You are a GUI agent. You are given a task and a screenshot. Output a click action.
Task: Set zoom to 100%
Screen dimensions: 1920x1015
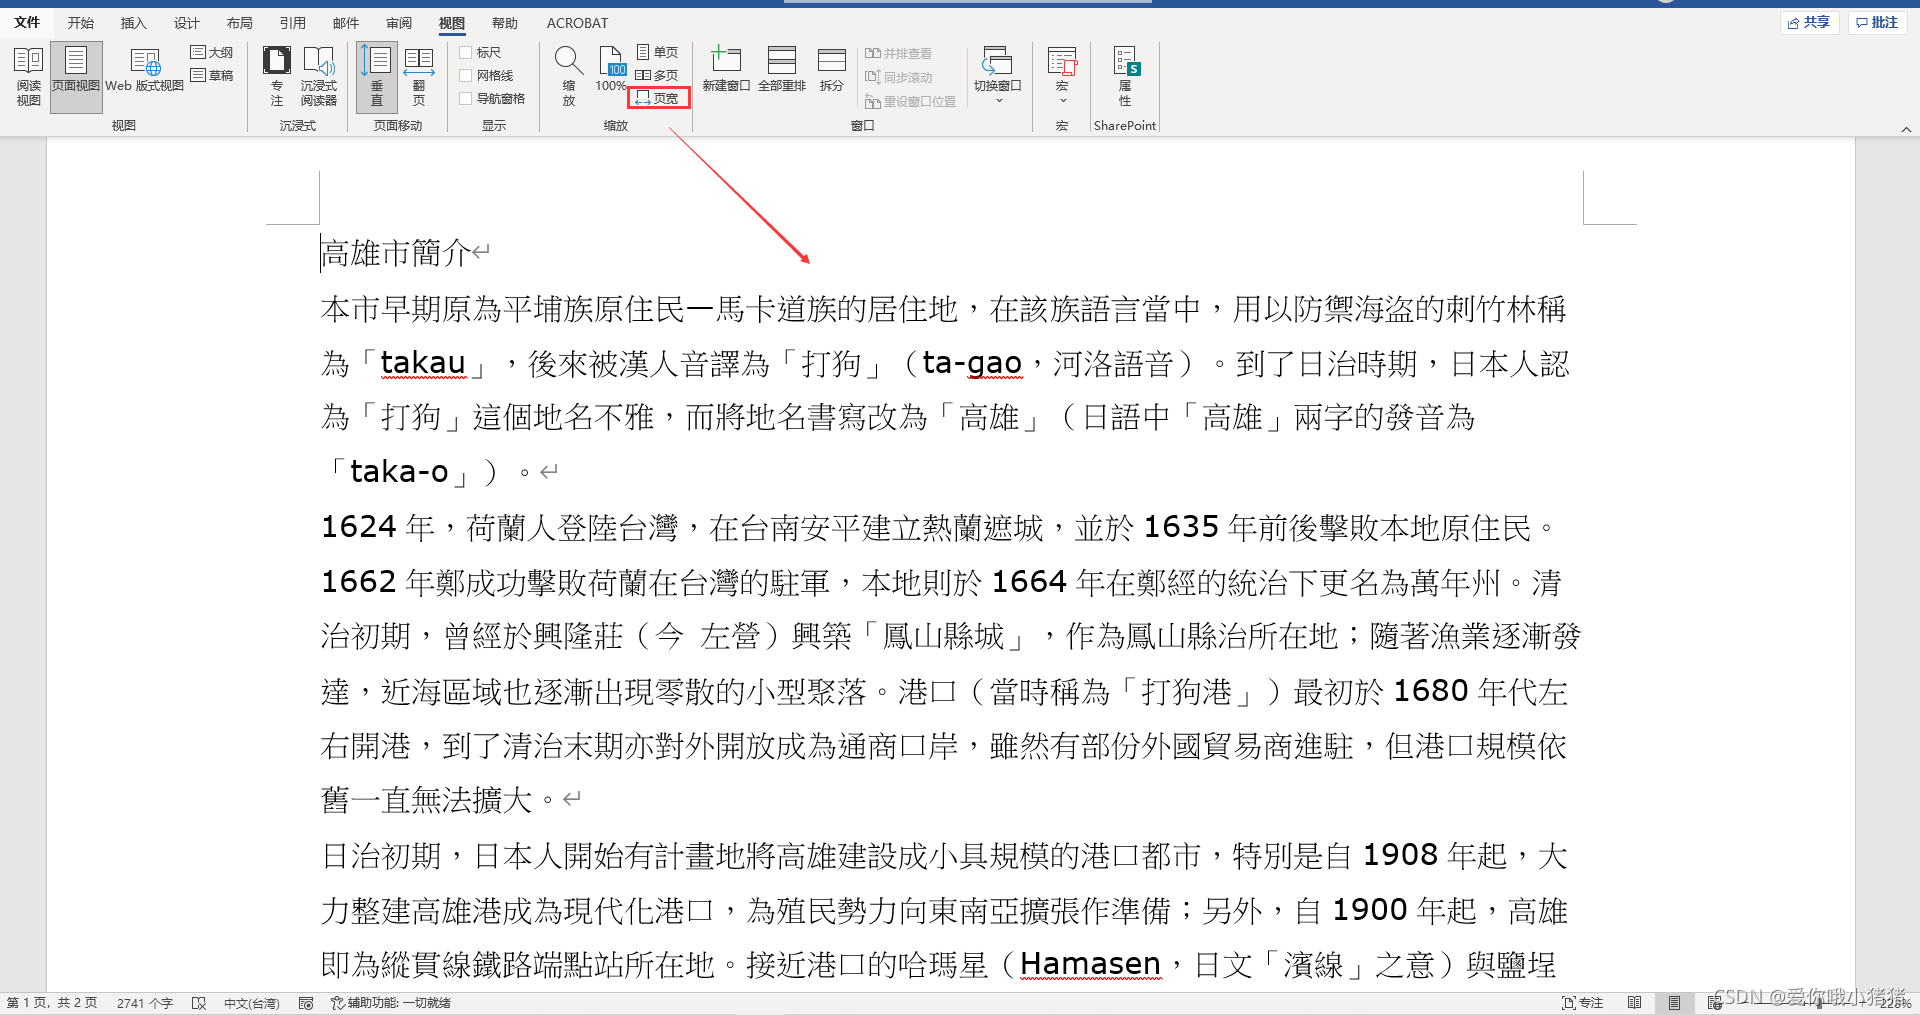(x=611, y=71)
